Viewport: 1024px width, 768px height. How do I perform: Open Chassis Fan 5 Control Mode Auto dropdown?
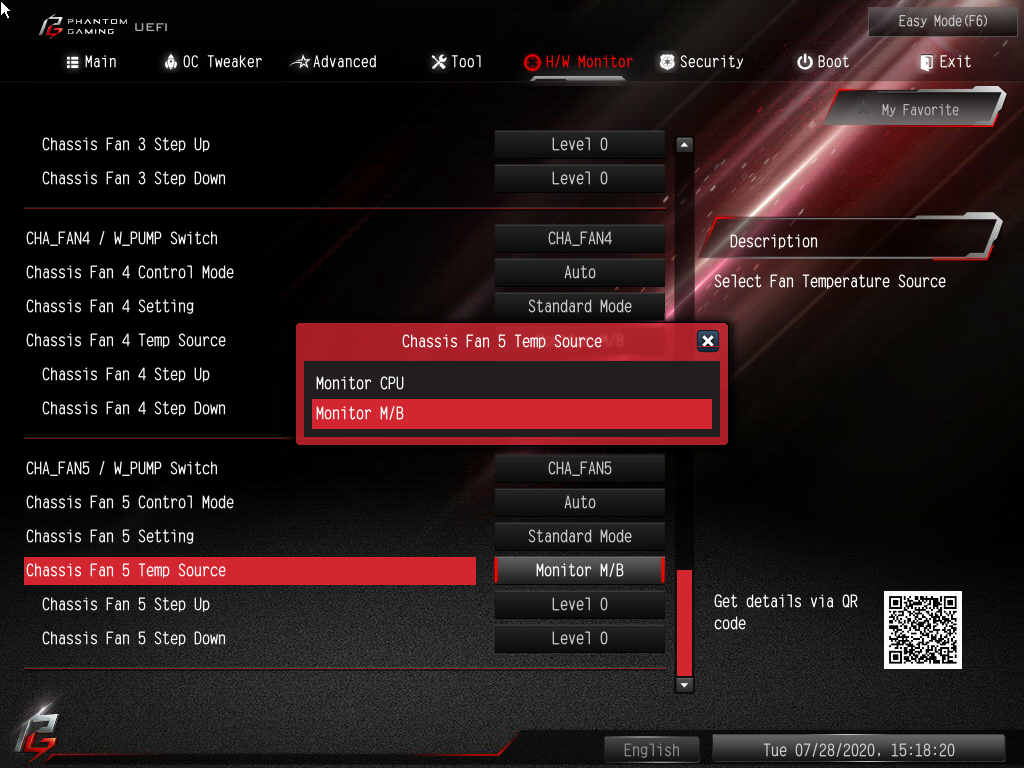[x=579, y=503]
